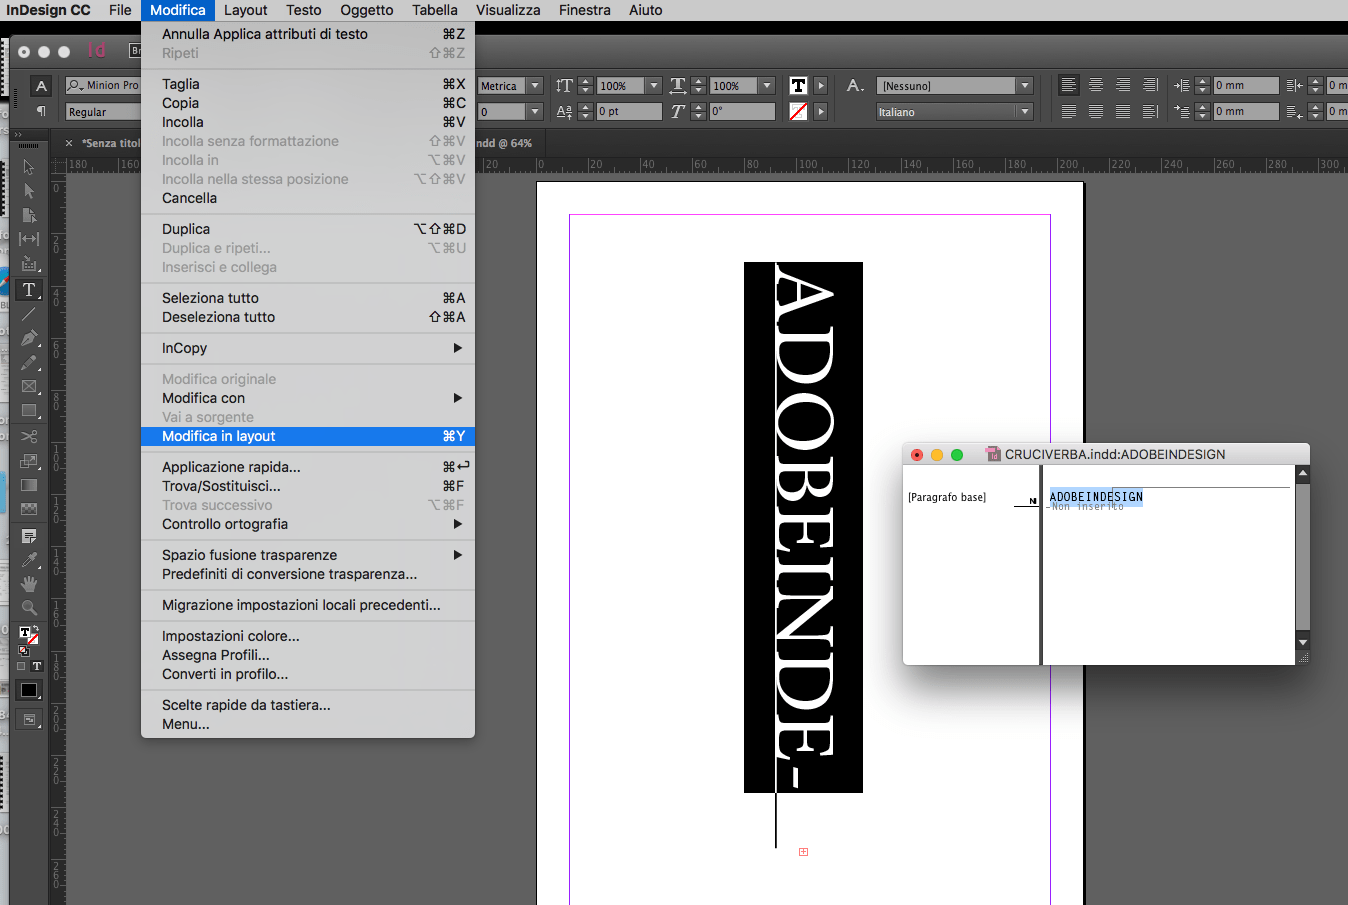This screenshot has height=905, width=1348.
Task: Select the Scissors tool
Action: pos(29,436)
